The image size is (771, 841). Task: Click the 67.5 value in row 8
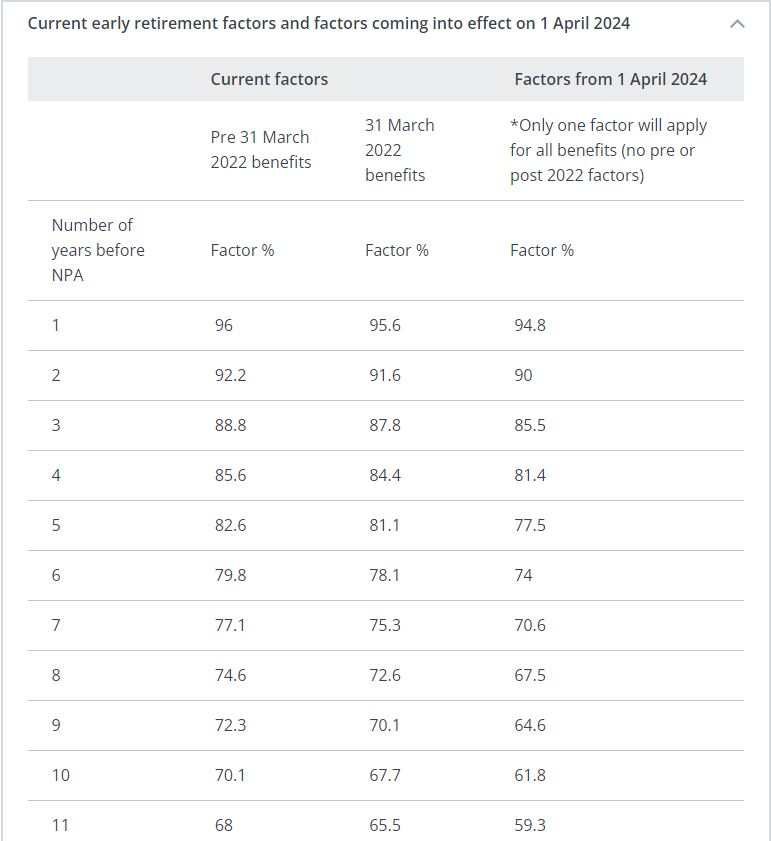tap(530, 675)
